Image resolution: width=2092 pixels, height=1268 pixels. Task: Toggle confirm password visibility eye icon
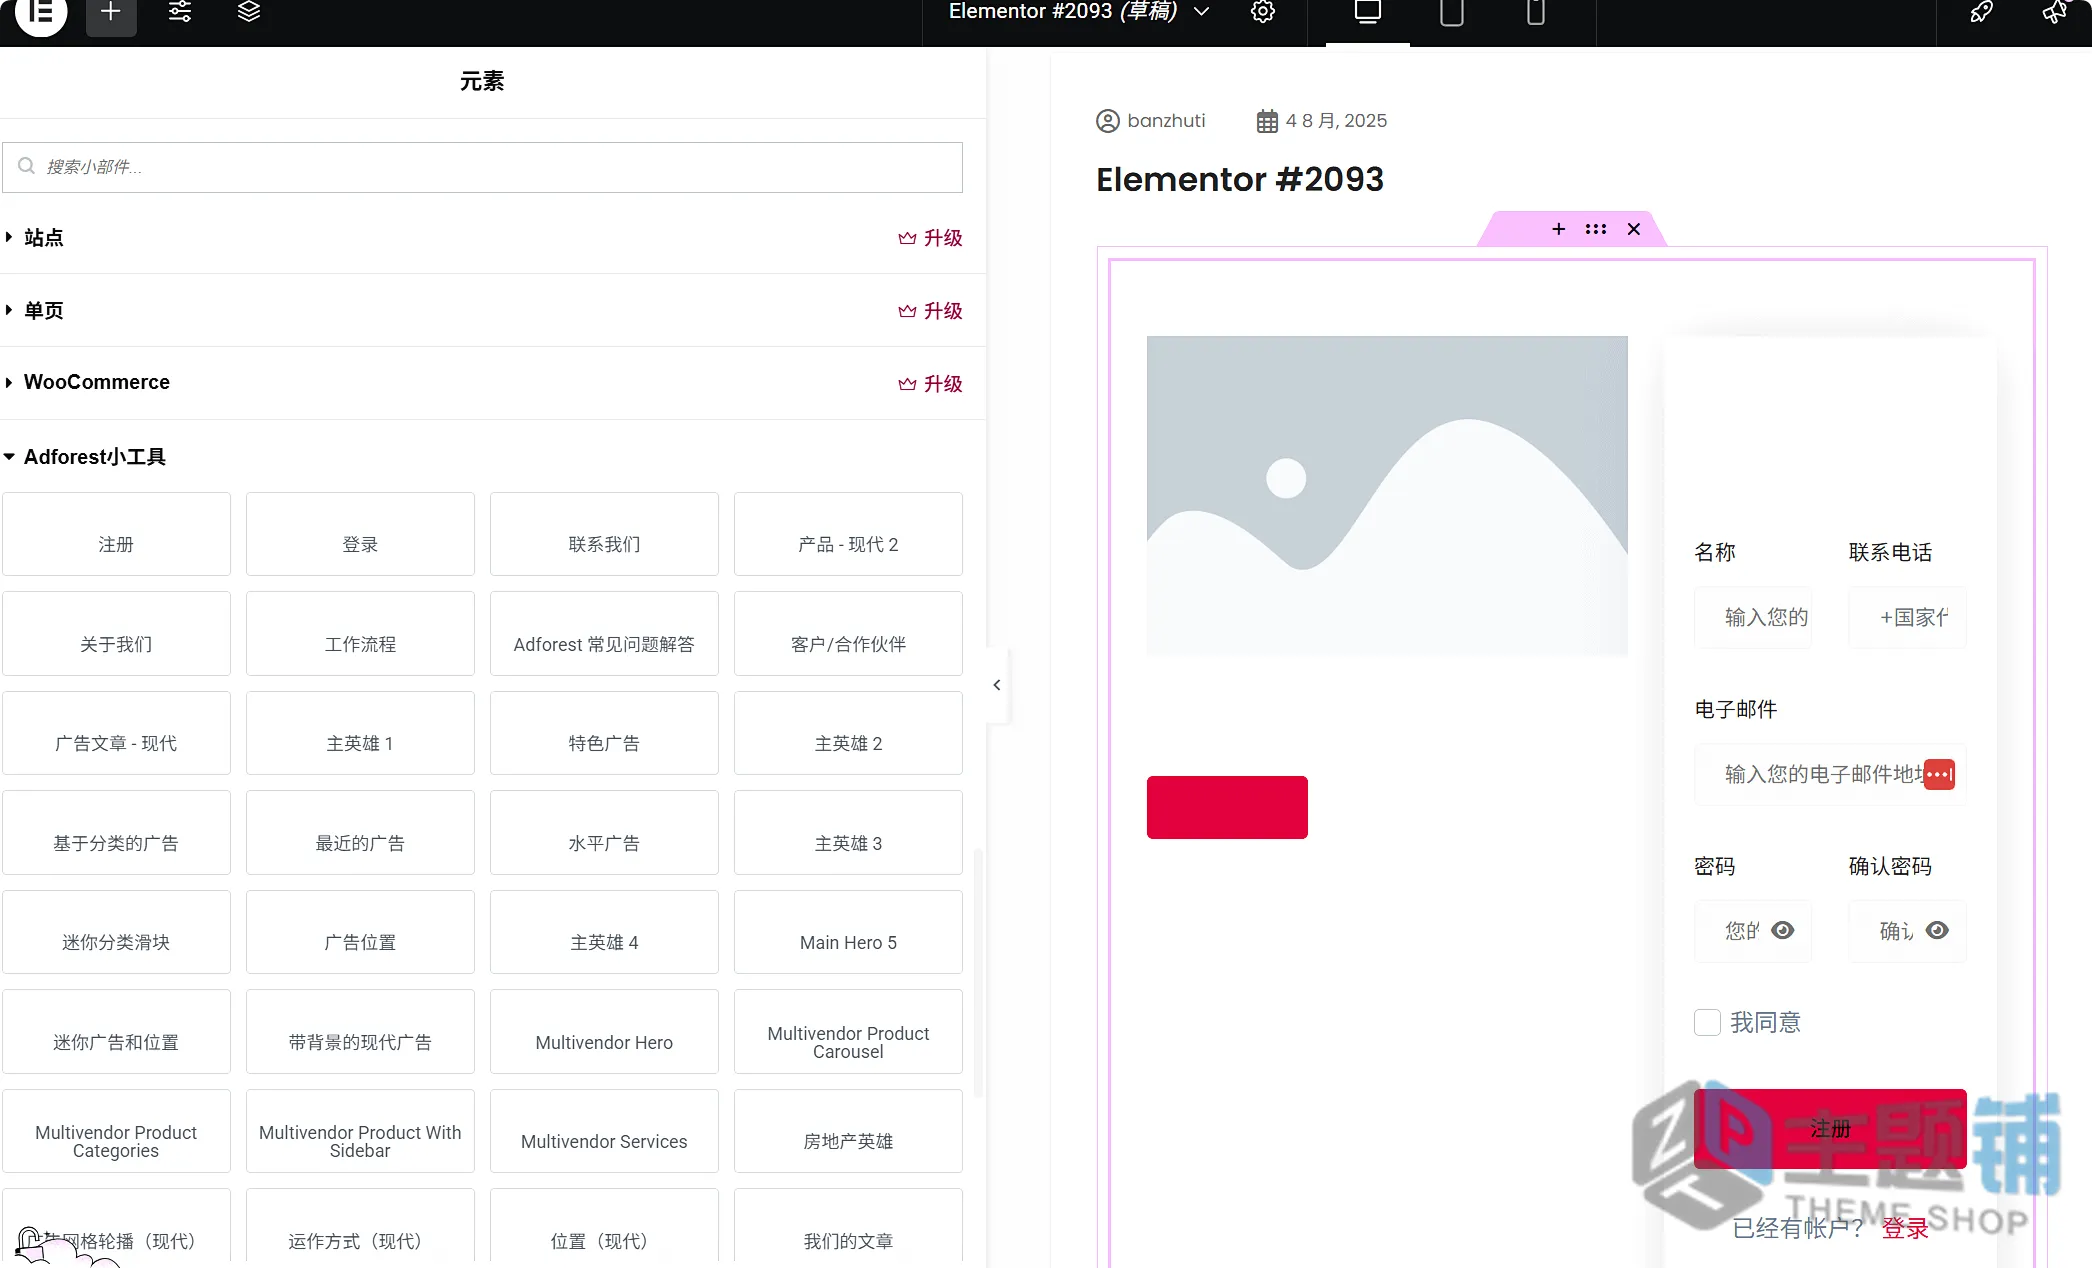pyautogui.click(x=1937, y=931)
